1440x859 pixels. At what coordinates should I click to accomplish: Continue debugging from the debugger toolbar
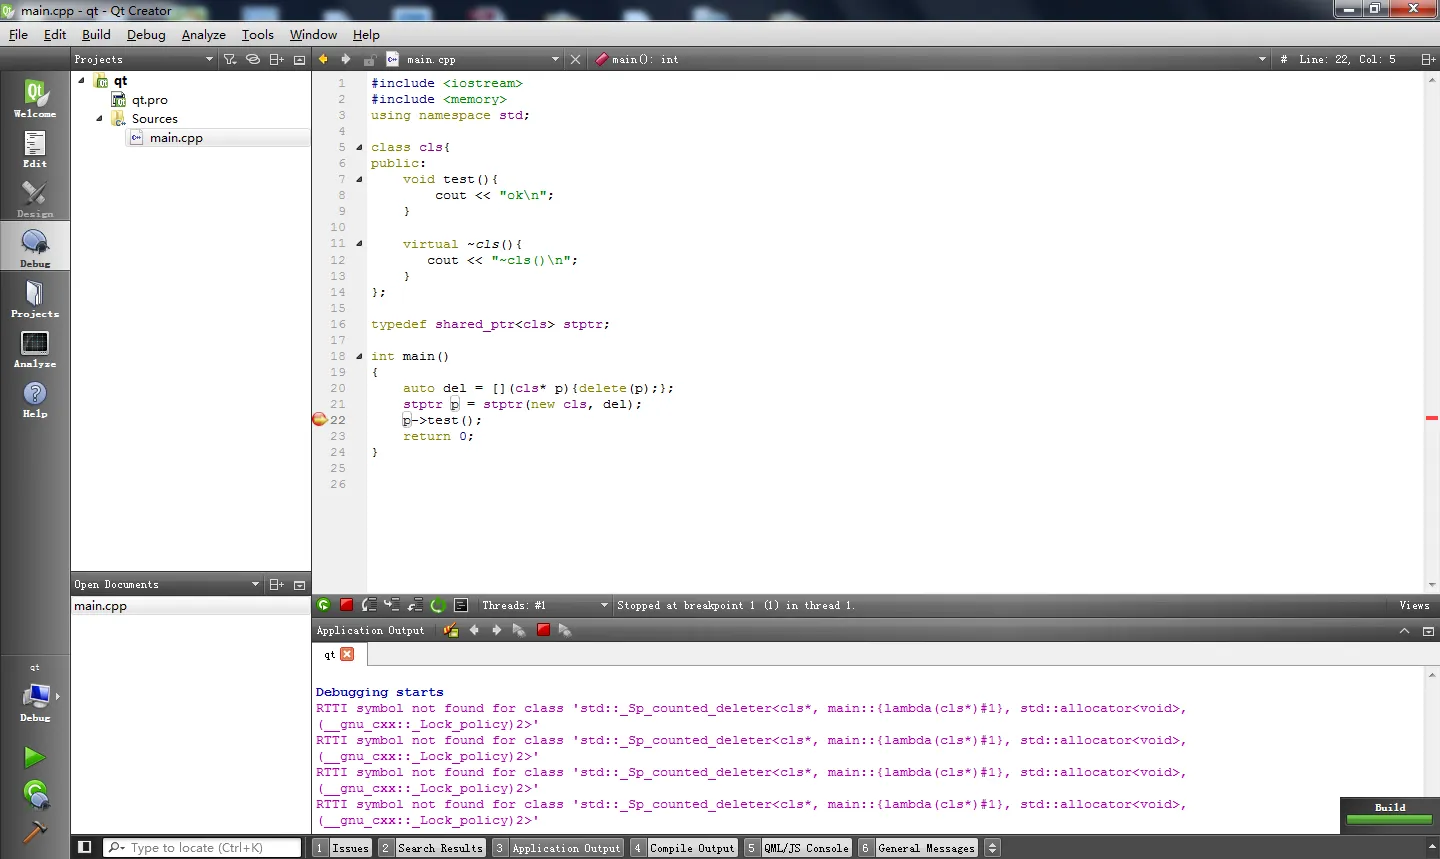click(x=324, y=605)
